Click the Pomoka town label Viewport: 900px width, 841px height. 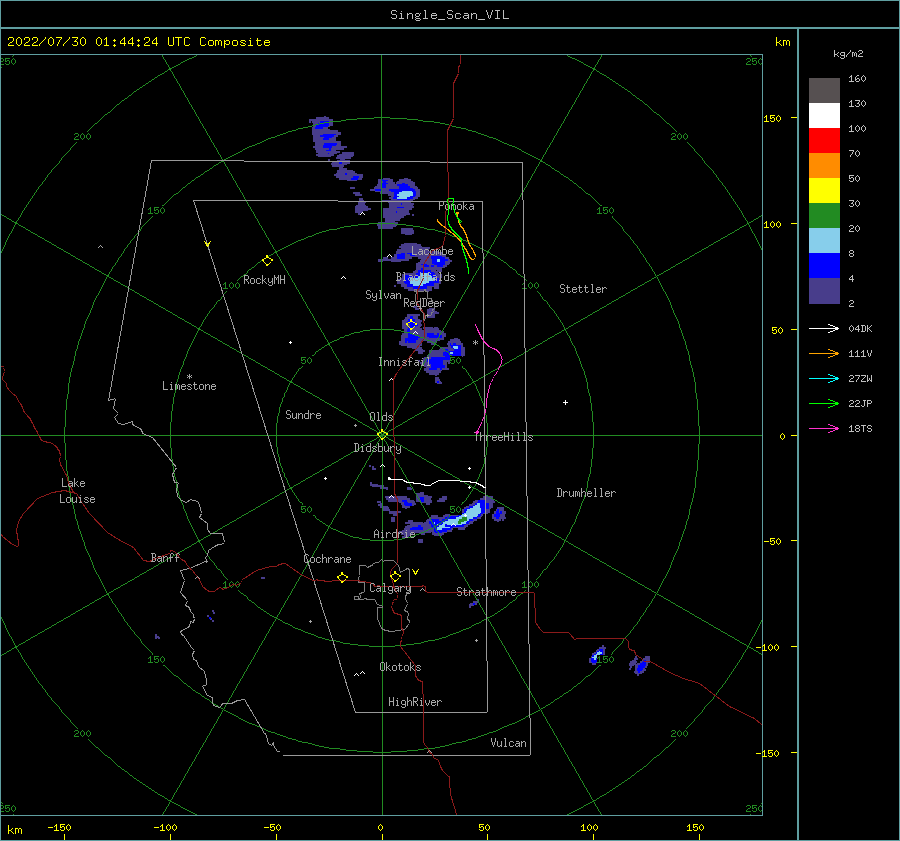[456, 206]
